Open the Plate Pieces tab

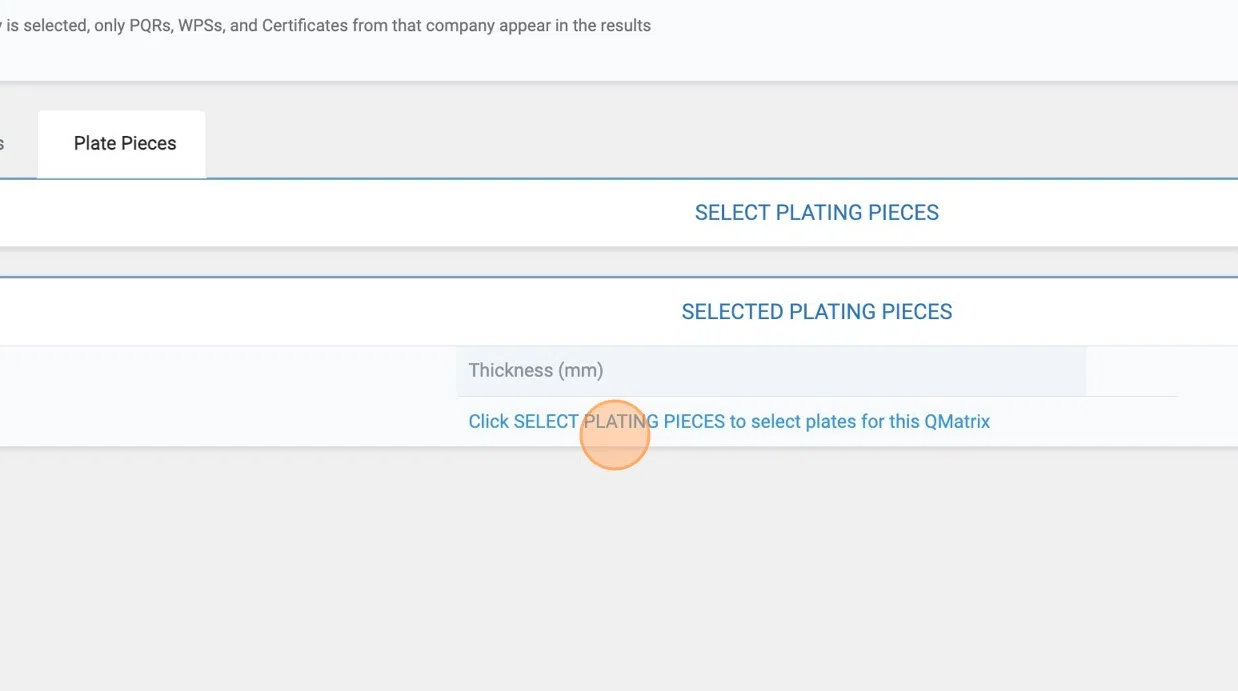pos(124,144)
